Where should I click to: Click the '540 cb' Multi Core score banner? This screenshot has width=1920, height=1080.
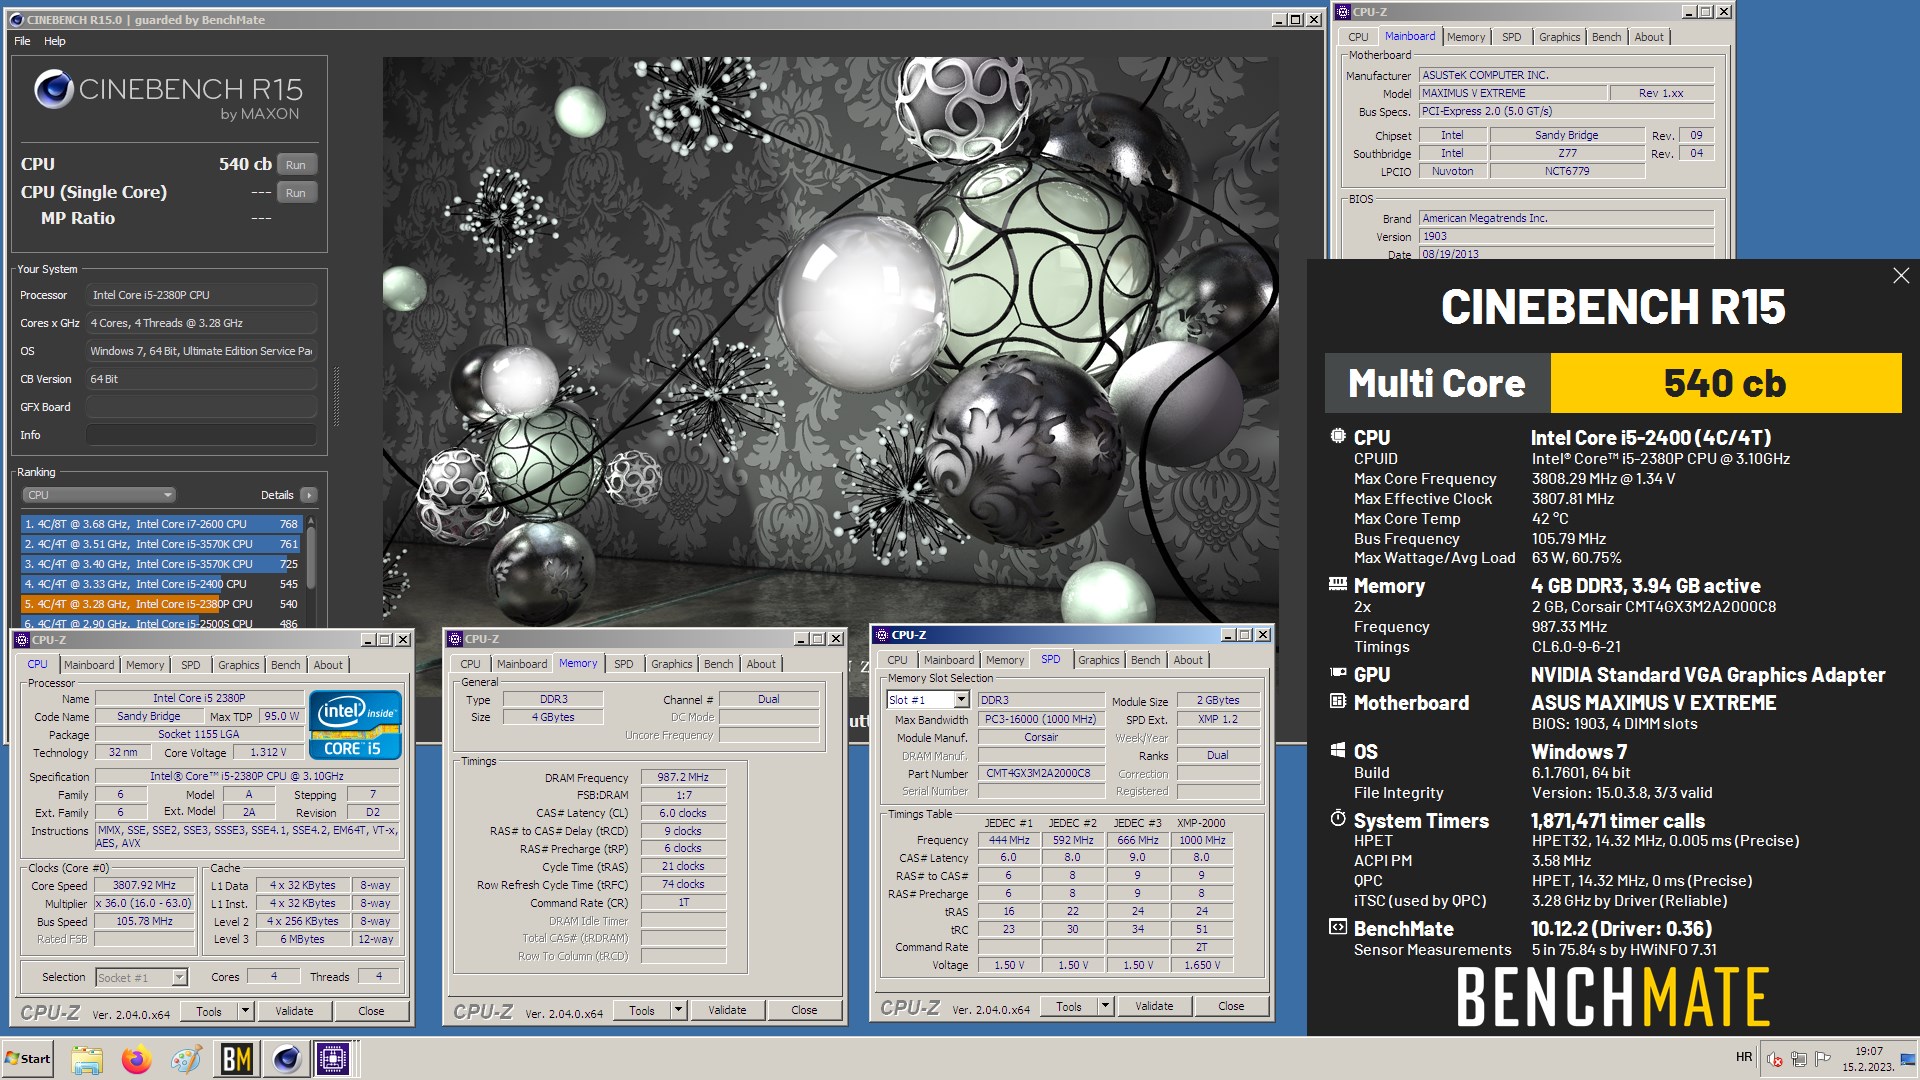click(x=1725, y=383)
